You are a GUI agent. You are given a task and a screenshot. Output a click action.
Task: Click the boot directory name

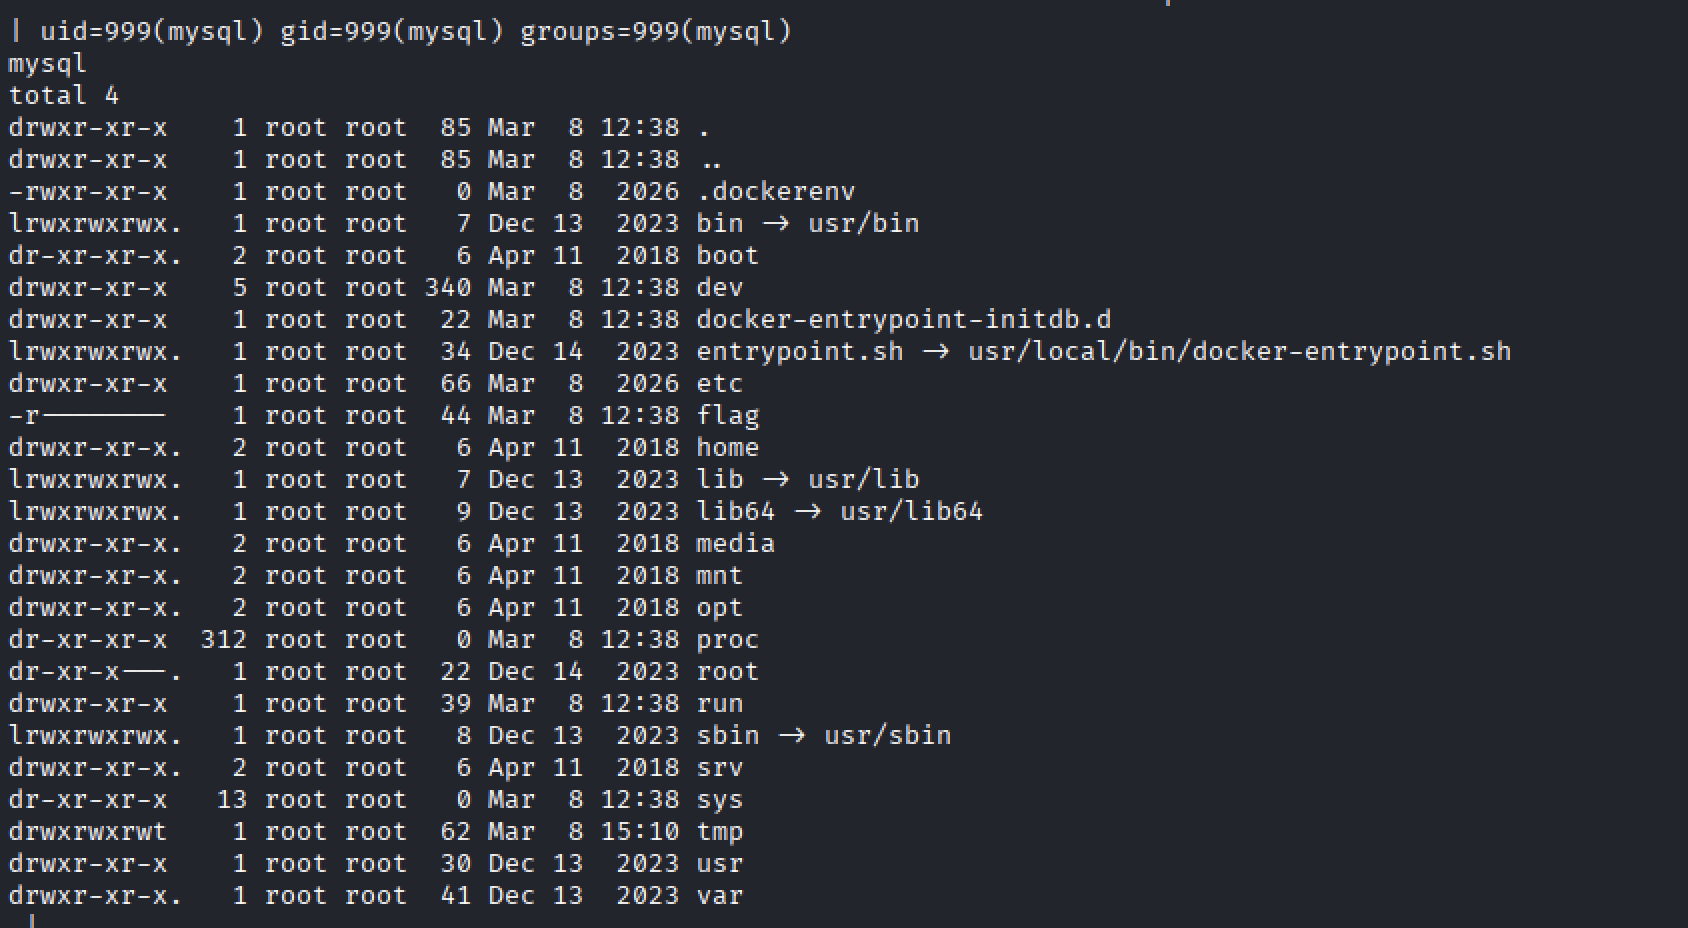click(727, 255)
